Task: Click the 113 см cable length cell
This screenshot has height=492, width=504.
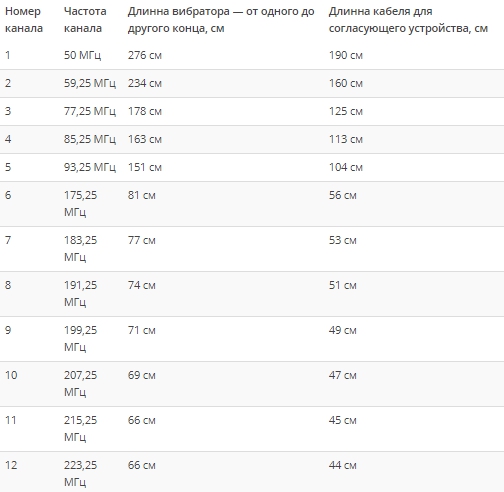Action: (x=346, y=139)
